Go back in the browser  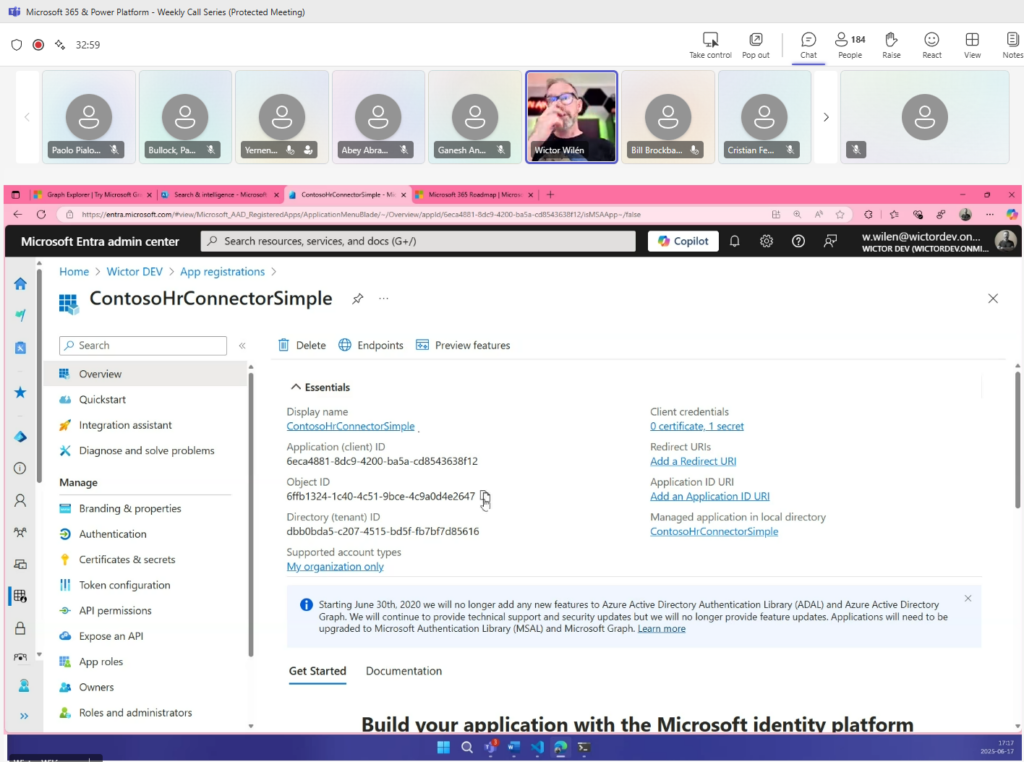pyautogui.click(x=18, y=214)
